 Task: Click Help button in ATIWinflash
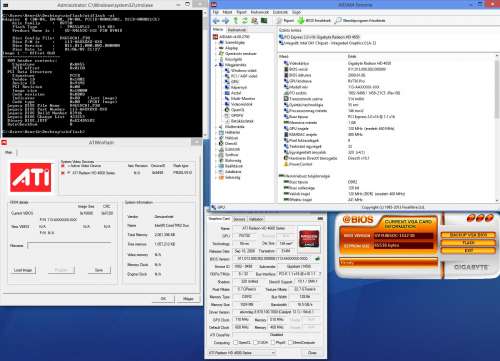click(x=188, y=299)
